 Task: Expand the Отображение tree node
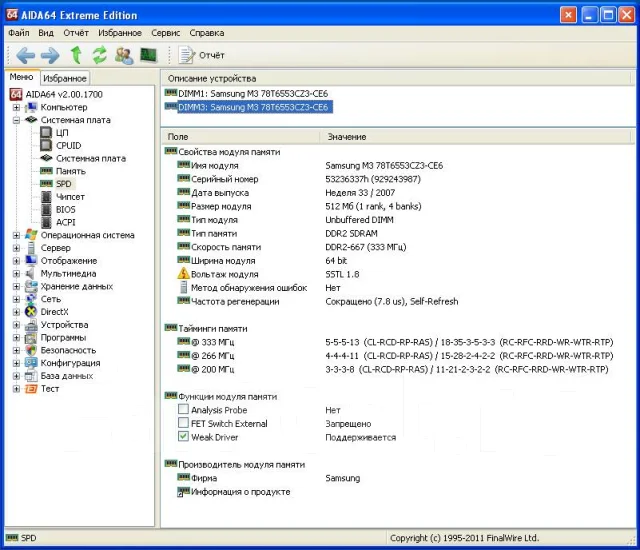(16, 261)
